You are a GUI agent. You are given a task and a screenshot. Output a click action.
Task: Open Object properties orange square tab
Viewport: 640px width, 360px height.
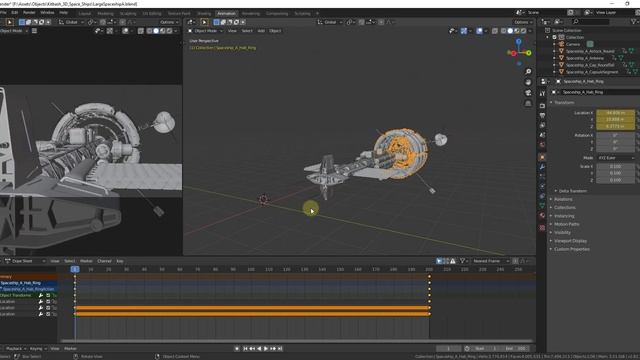pos(542,157)
